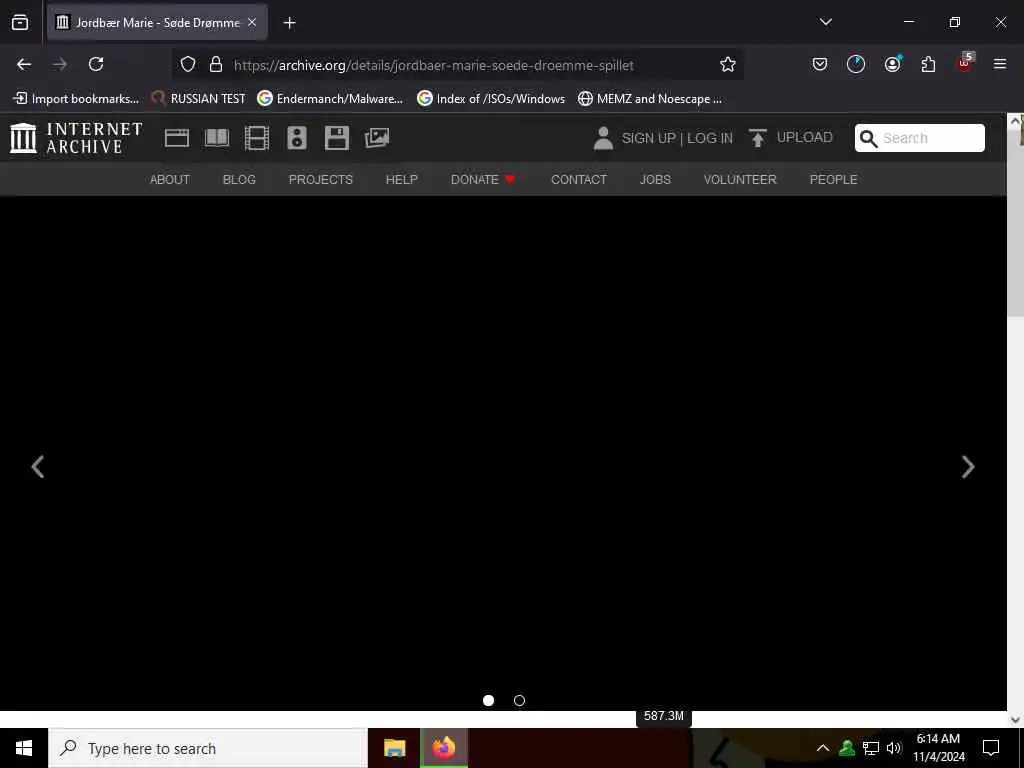
Task: Open the Endermanch/Malware bookmark
Action: pyautogui.click(x=330, y=99)
